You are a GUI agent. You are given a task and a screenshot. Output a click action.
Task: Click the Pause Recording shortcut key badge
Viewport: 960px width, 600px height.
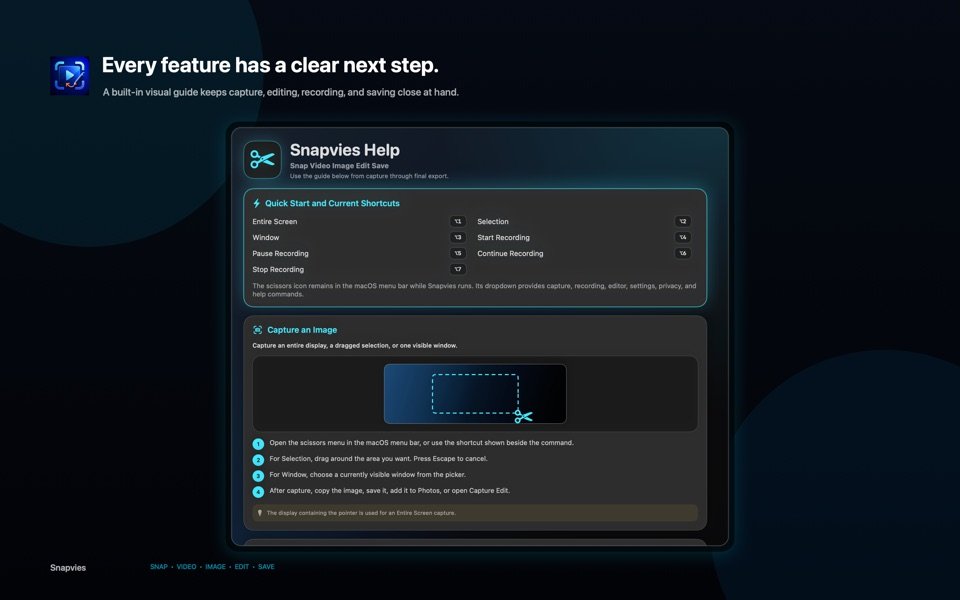457,253
